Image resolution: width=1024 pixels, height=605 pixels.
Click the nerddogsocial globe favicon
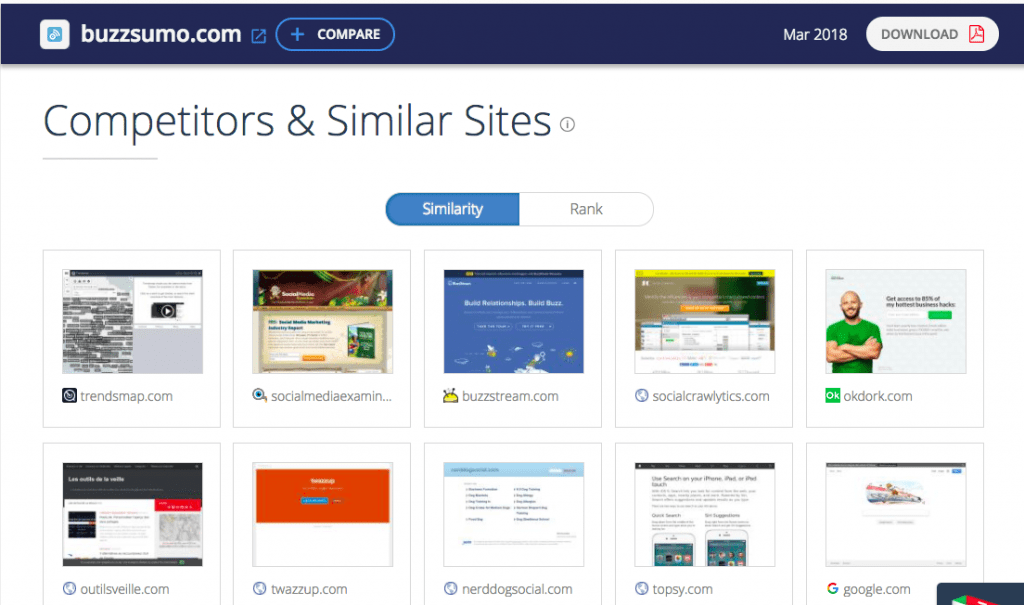tap(451, 588)
